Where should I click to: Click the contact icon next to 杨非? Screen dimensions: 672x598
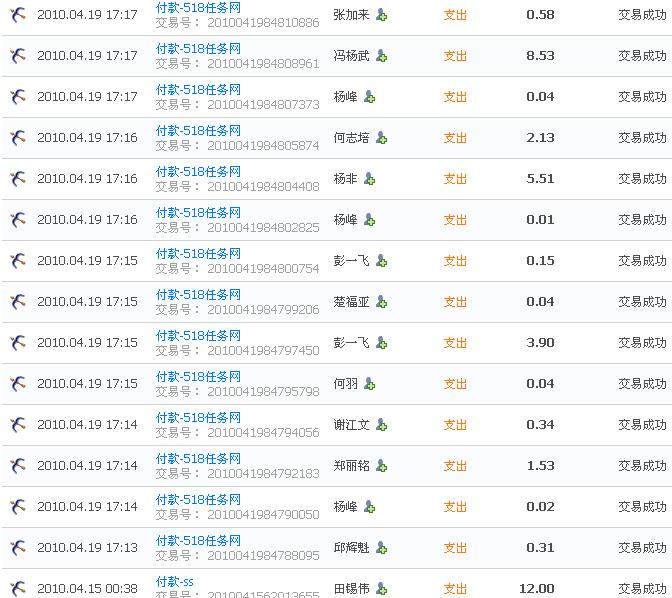point(370,179)
